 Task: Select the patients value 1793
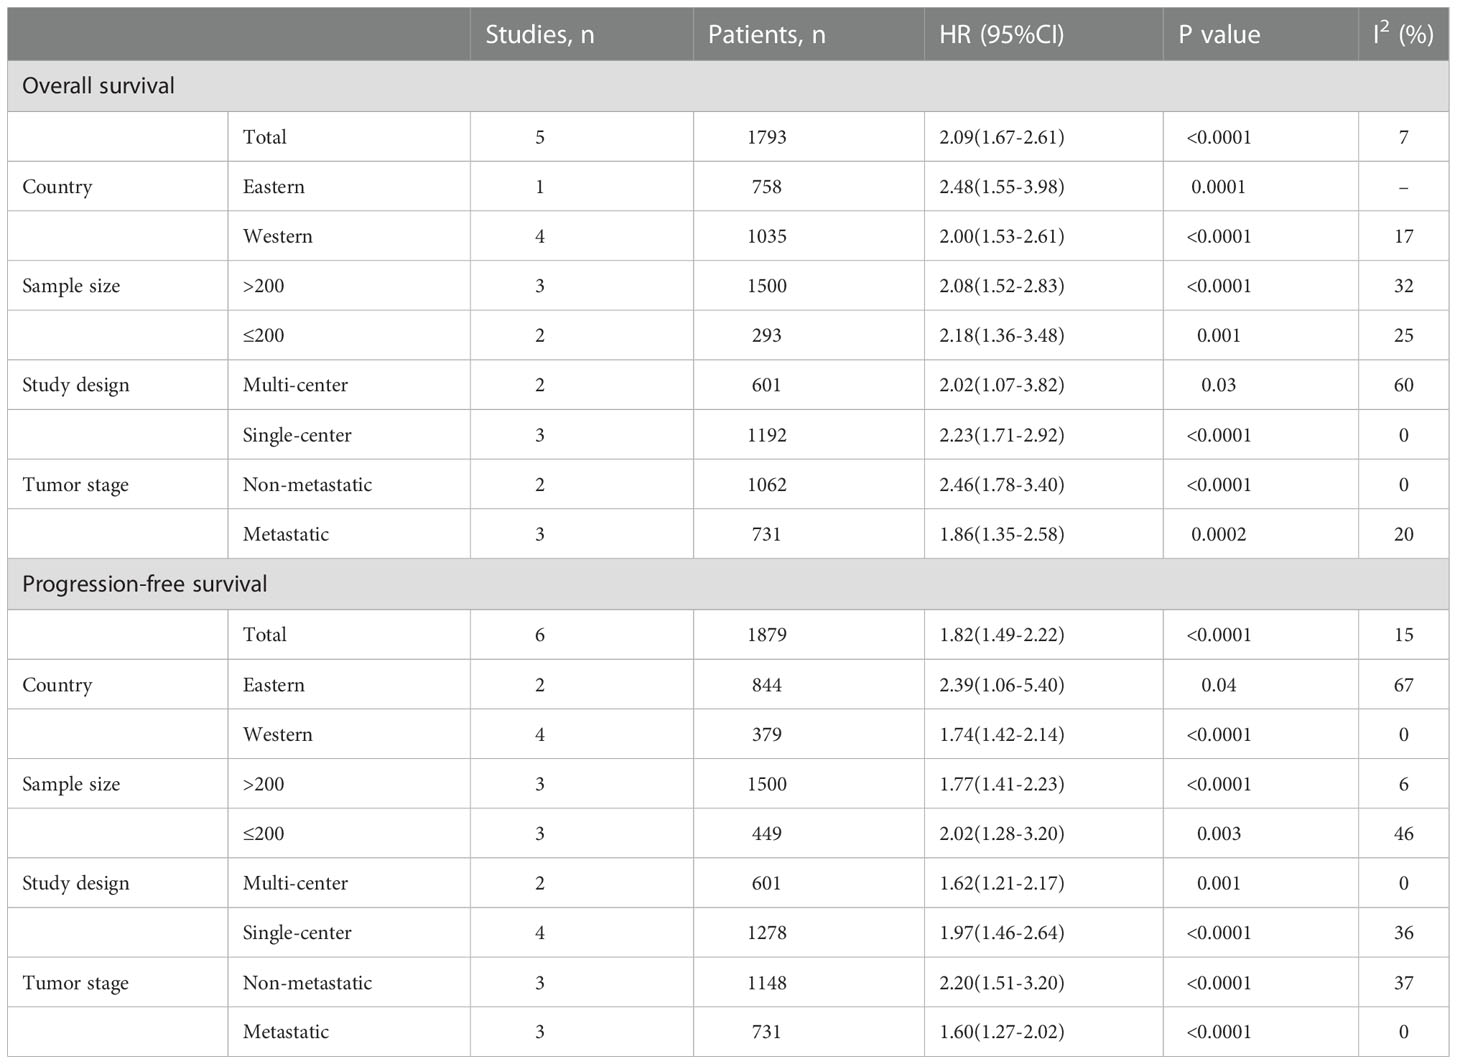pos(766,137)
